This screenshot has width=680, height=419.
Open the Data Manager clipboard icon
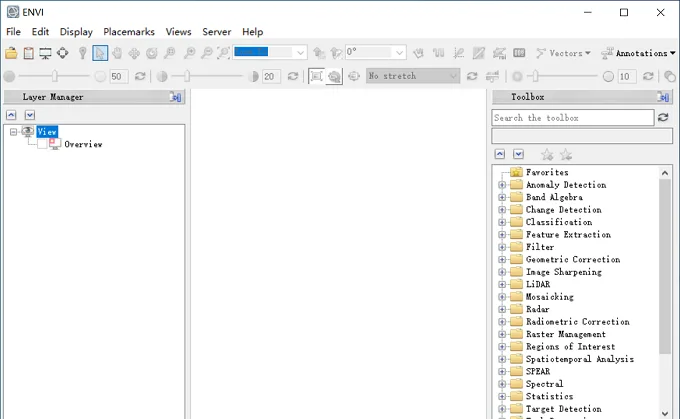tap(29, 53)
